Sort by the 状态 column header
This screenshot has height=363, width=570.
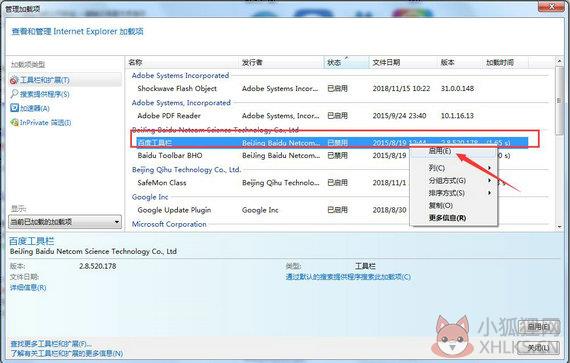click(346, 62)
